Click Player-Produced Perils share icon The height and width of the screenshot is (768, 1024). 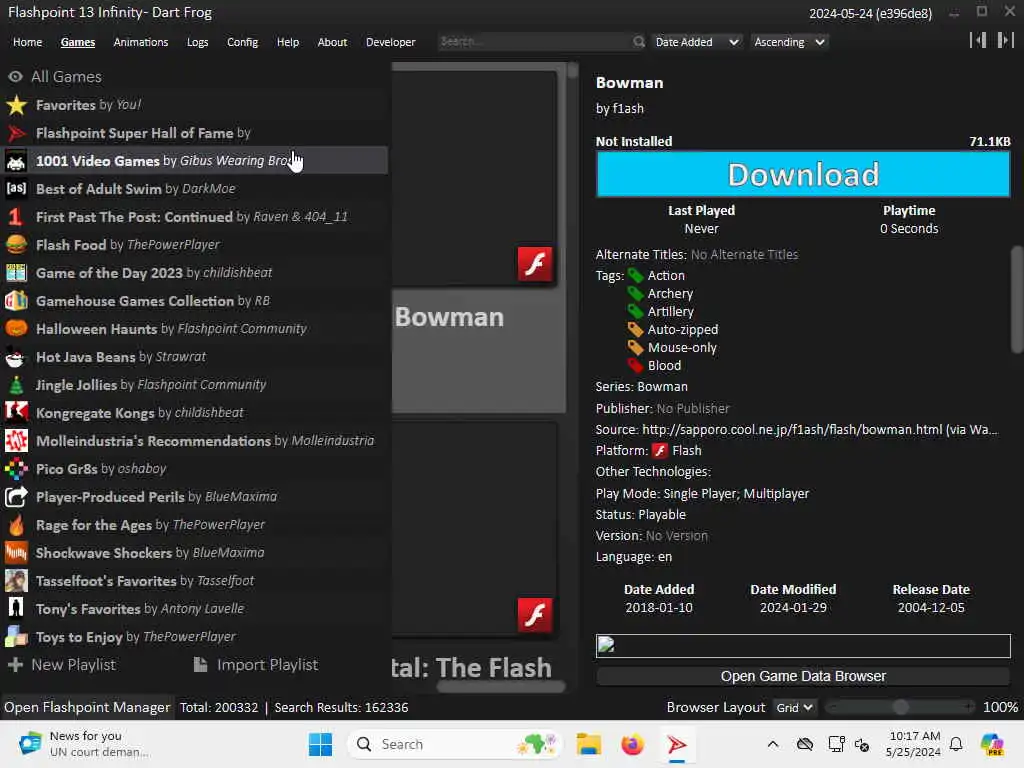pos(16,497)
